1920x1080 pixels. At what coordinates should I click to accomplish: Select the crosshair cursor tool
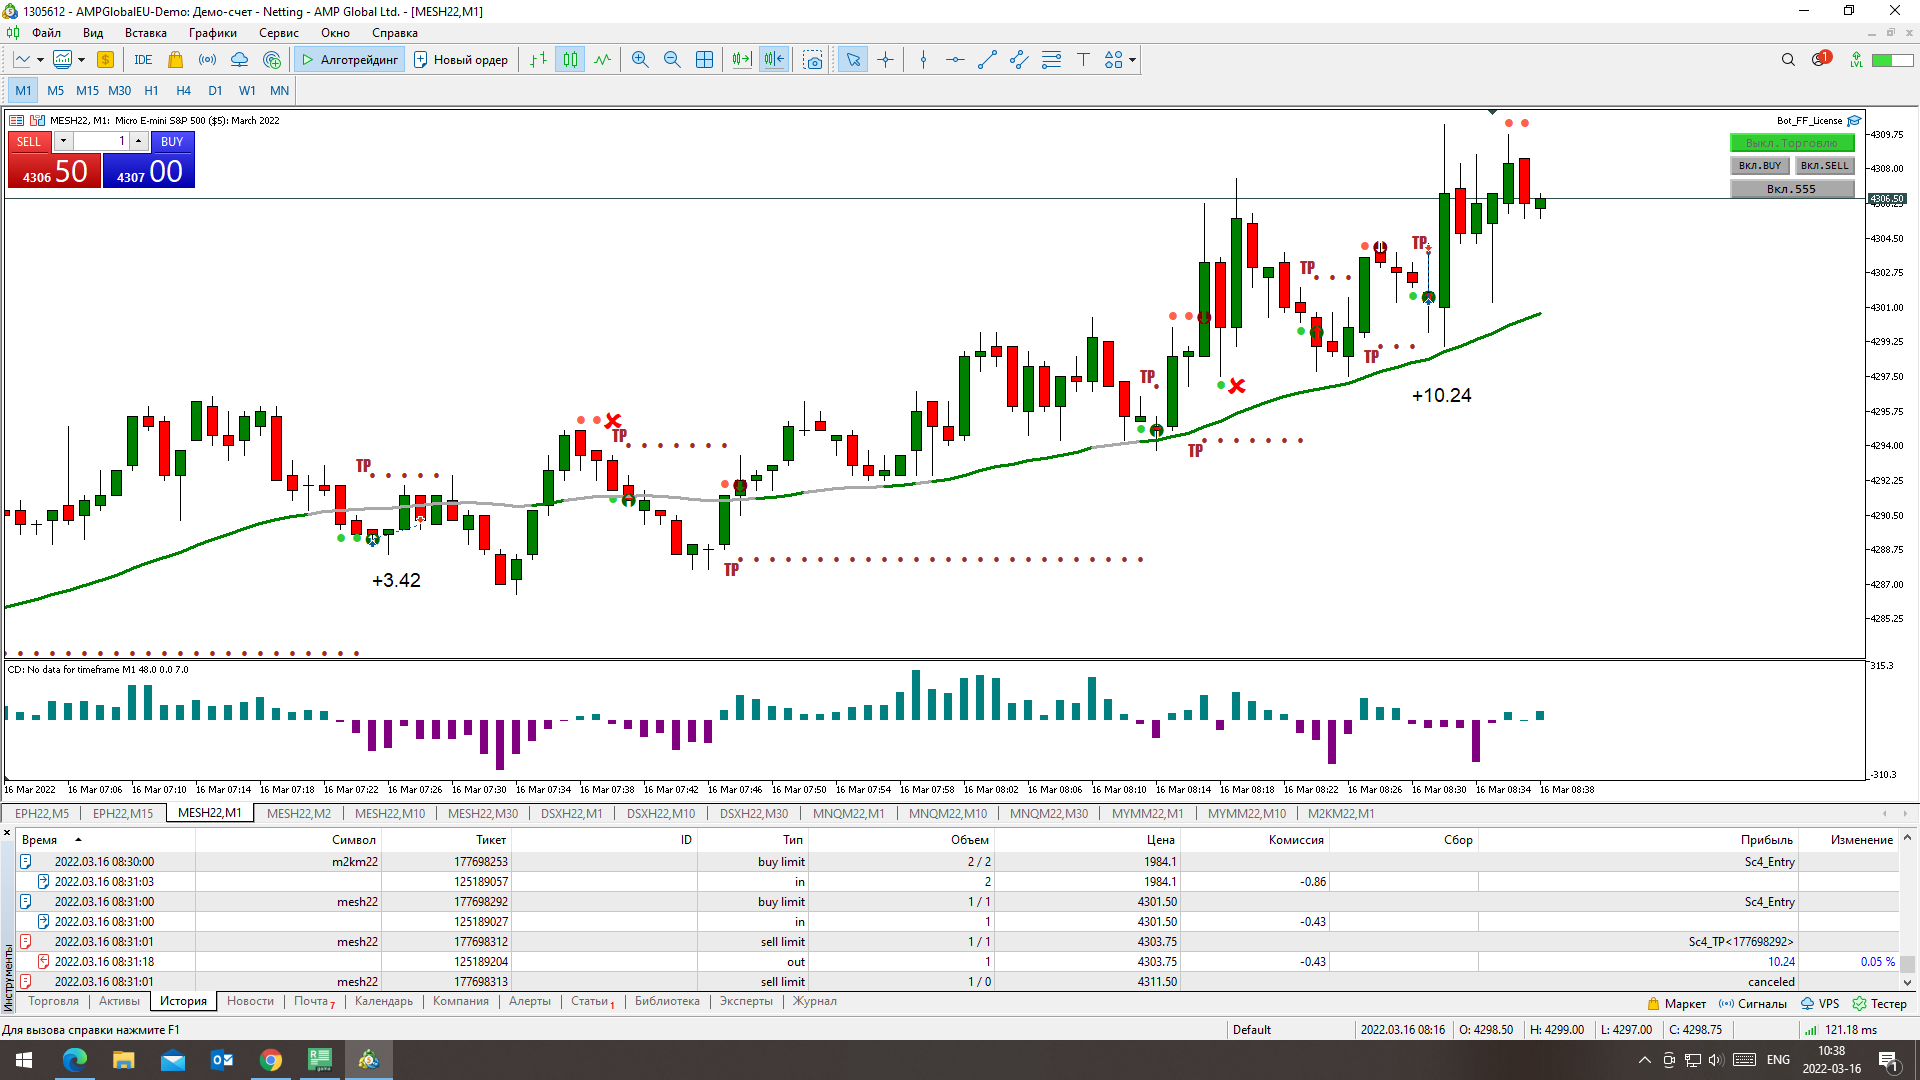[885, 60]
